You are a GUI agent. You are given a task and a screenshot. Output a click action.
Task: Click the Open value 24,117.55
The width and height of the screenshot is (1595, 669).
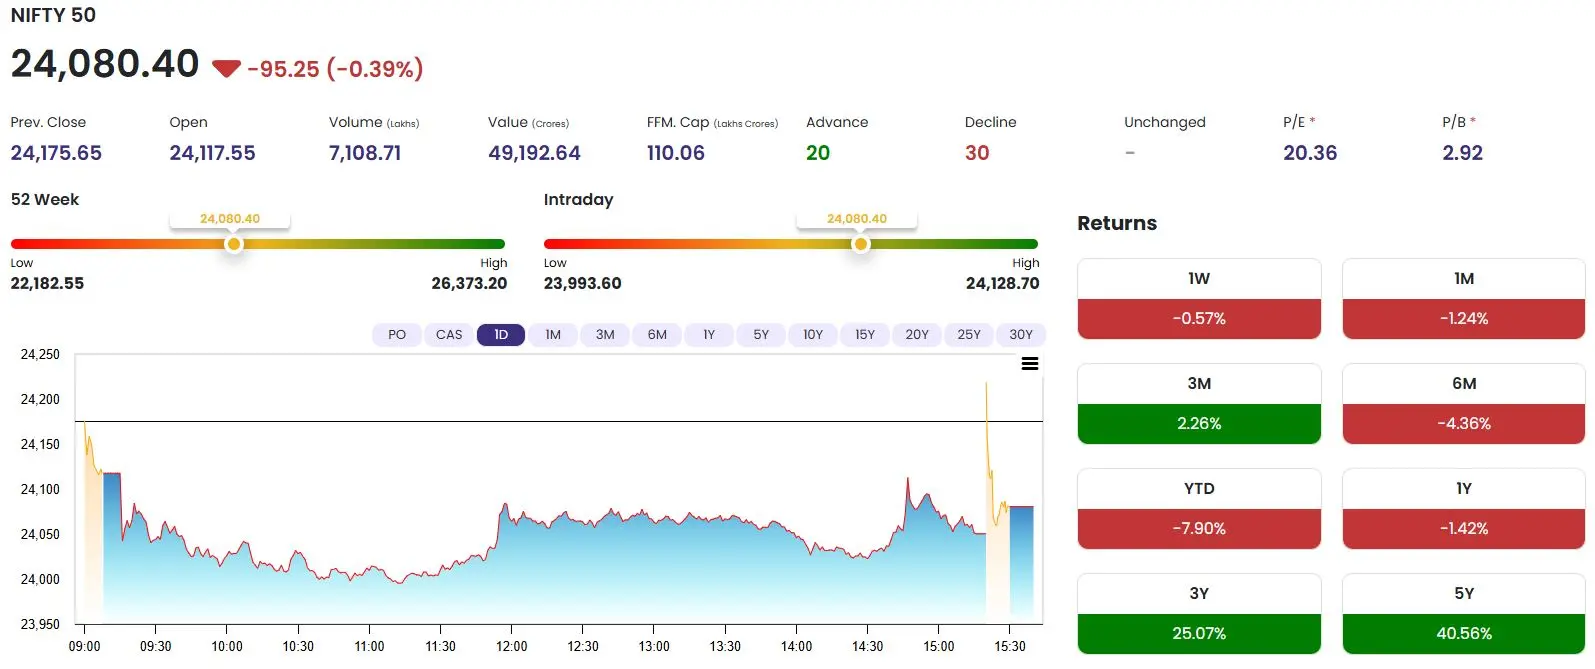pos(212,153)
